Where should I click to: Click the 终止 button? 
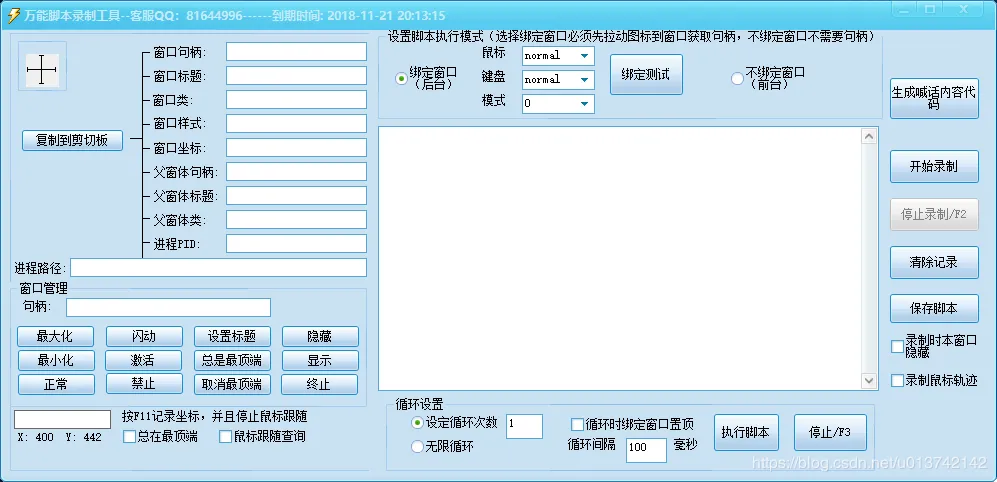[x=320, y=384]
